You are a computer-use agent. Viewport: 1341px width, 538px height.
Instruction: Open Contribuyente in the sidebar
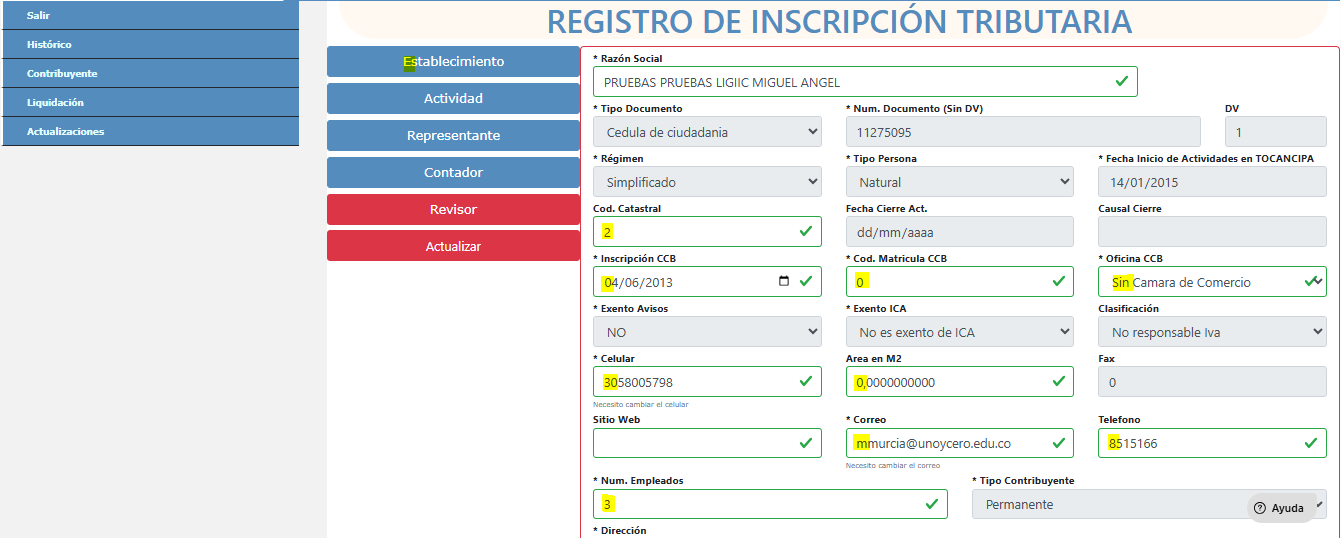point(150,73)
